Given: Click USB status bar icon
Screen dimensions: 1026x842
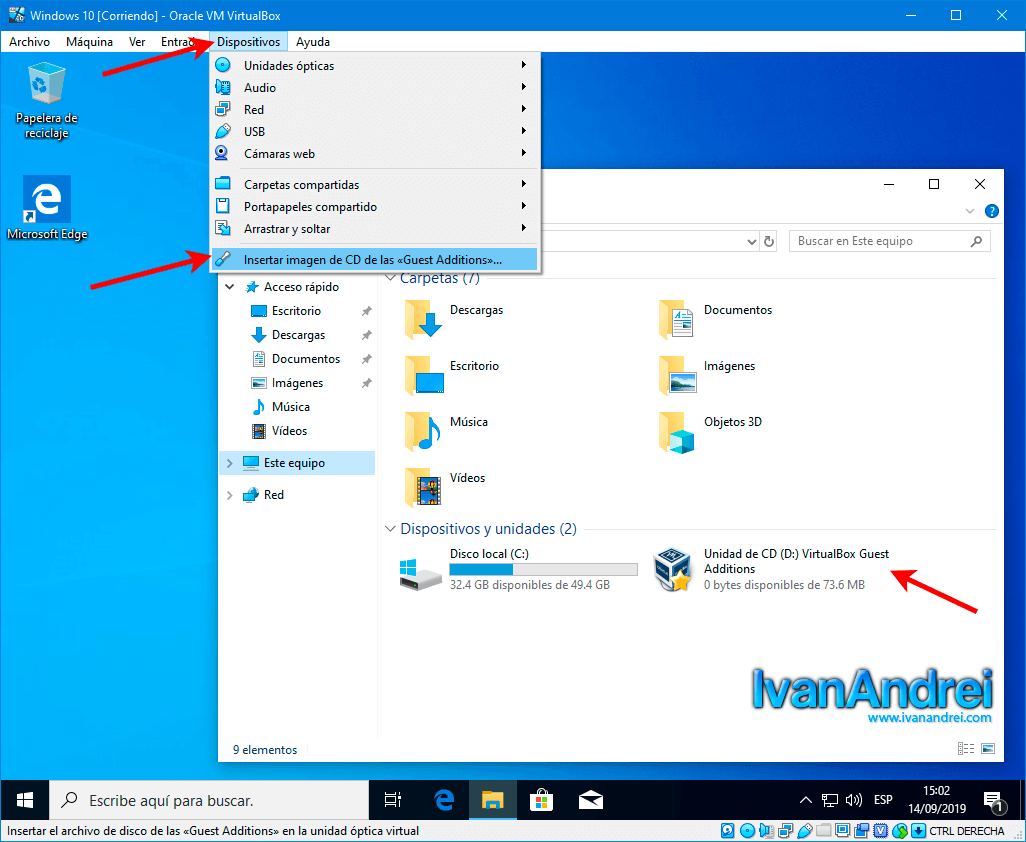Looking at the screenshot, I should (805, 831).
